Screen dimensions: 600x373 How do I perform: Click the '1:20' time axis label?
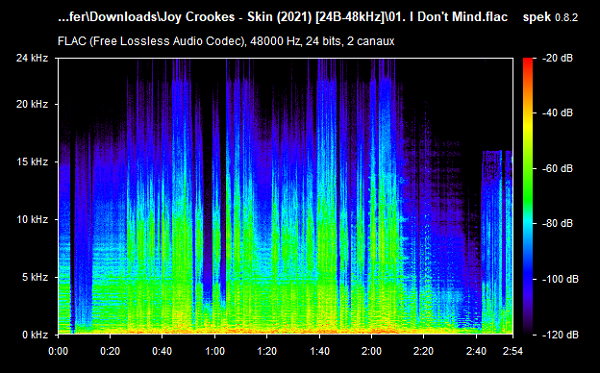click(x=267, y=351)
